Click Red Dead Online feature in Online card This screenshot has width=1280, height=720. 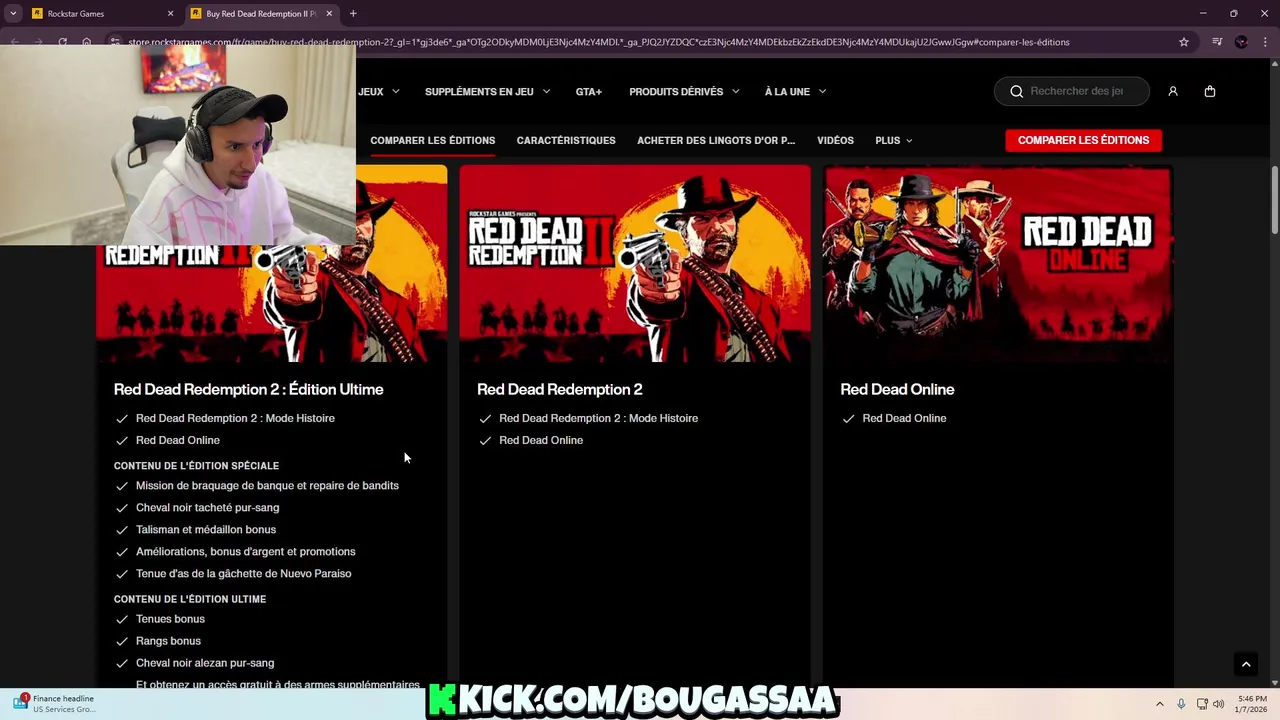(904, 418)
